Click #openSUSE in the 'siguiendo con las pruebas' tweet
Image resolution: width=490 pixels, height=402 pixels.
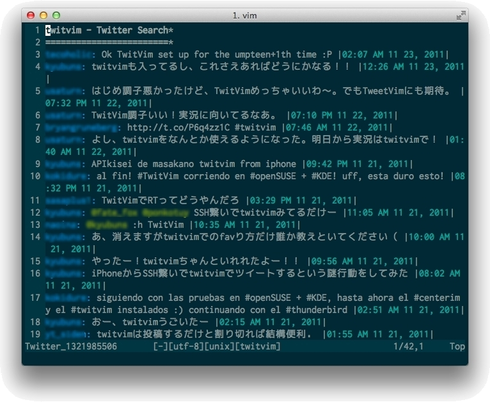click(268, 298)
